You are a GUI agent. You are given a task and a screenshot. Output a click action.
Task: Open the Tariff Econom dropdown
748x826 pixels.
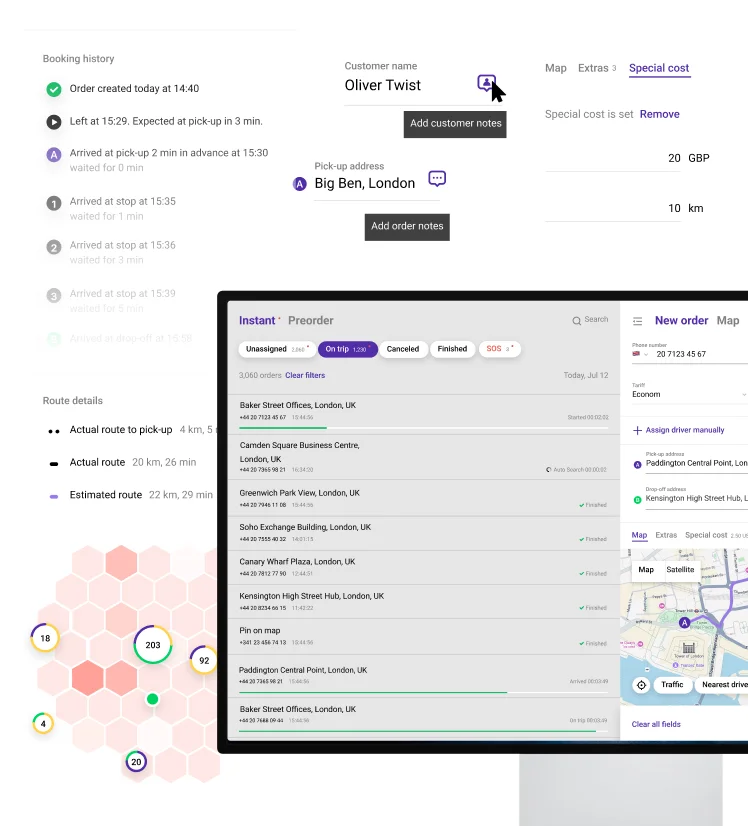pos(688,394)
